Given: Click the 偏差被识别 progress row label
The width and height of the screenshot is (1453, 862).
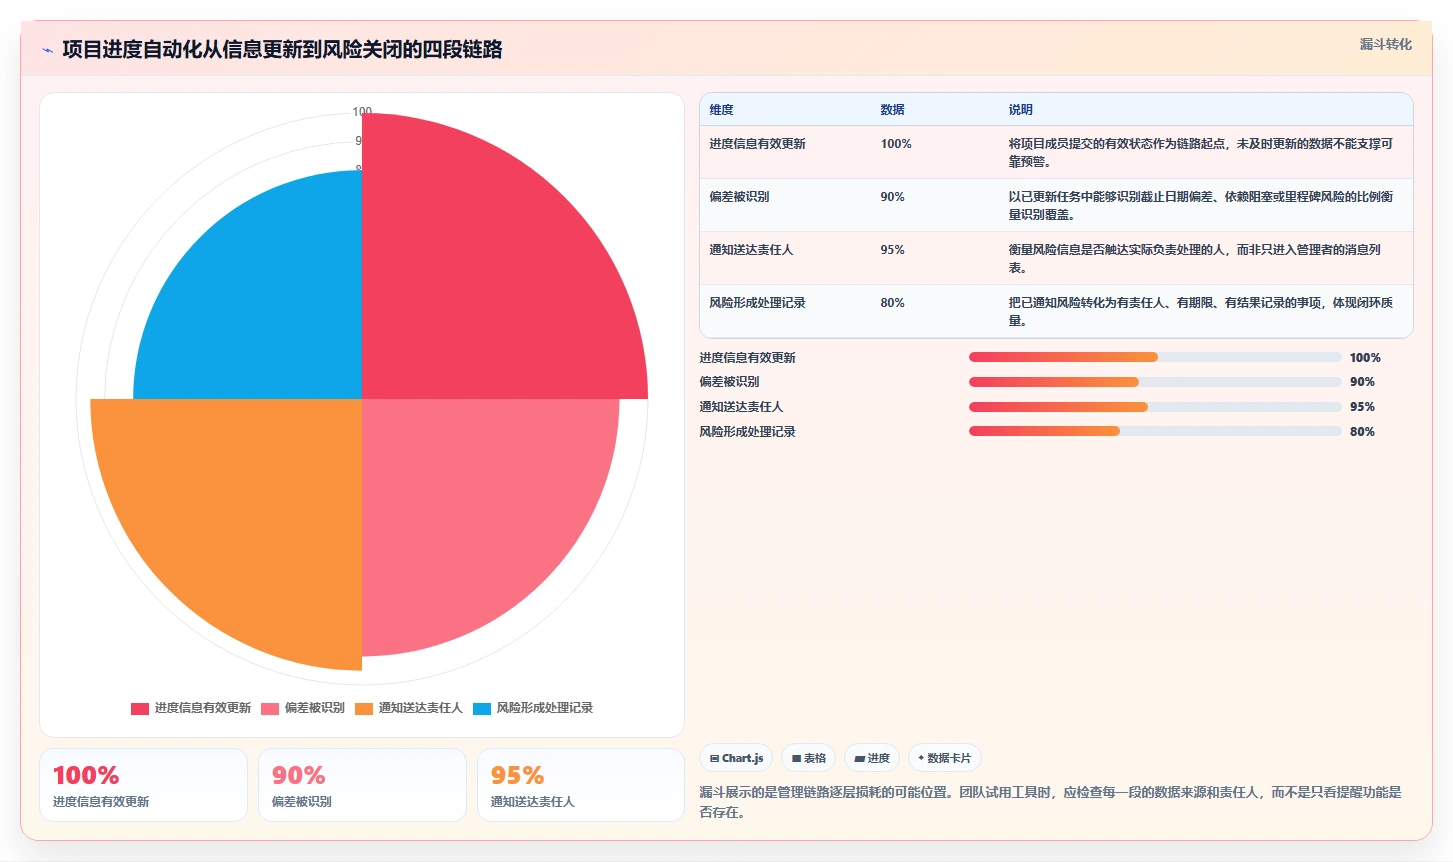Looking at the screenshot, I should (729, 382).
